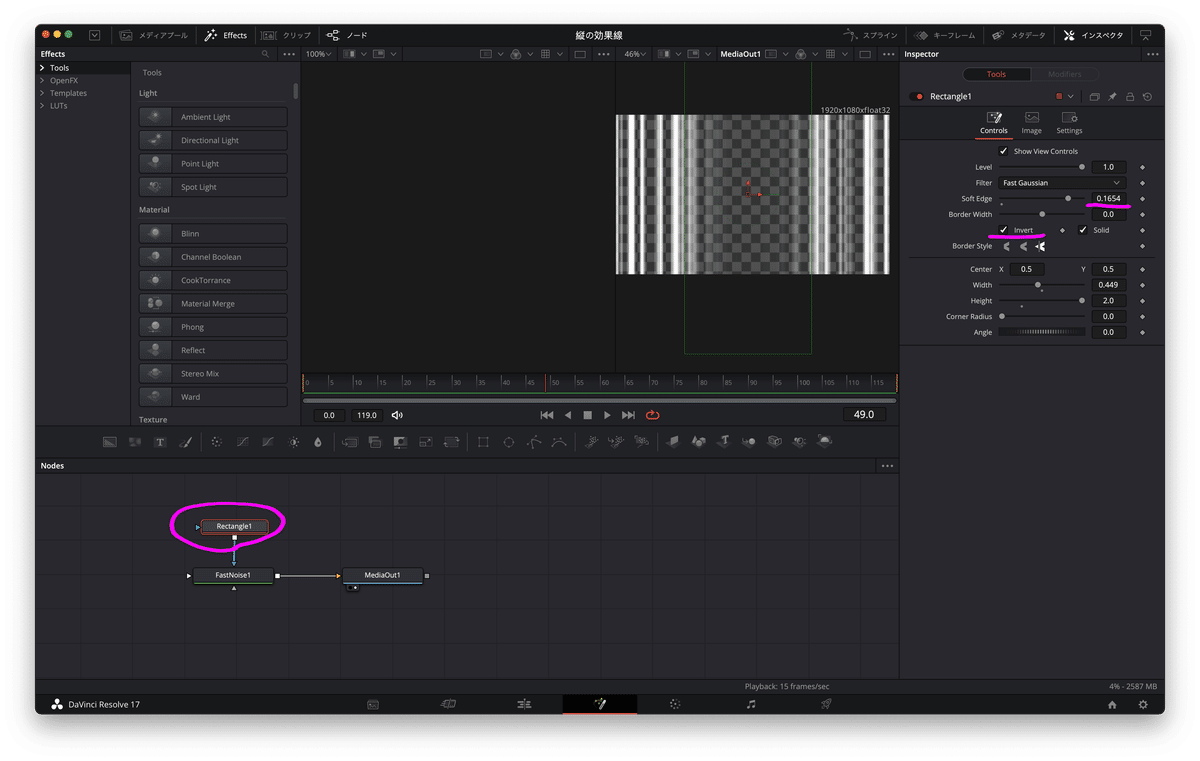Toggle Rectangle1 enable switch in Inspector
The image size is (1200, 761).
pyautogui.click(x=919, y=97)
